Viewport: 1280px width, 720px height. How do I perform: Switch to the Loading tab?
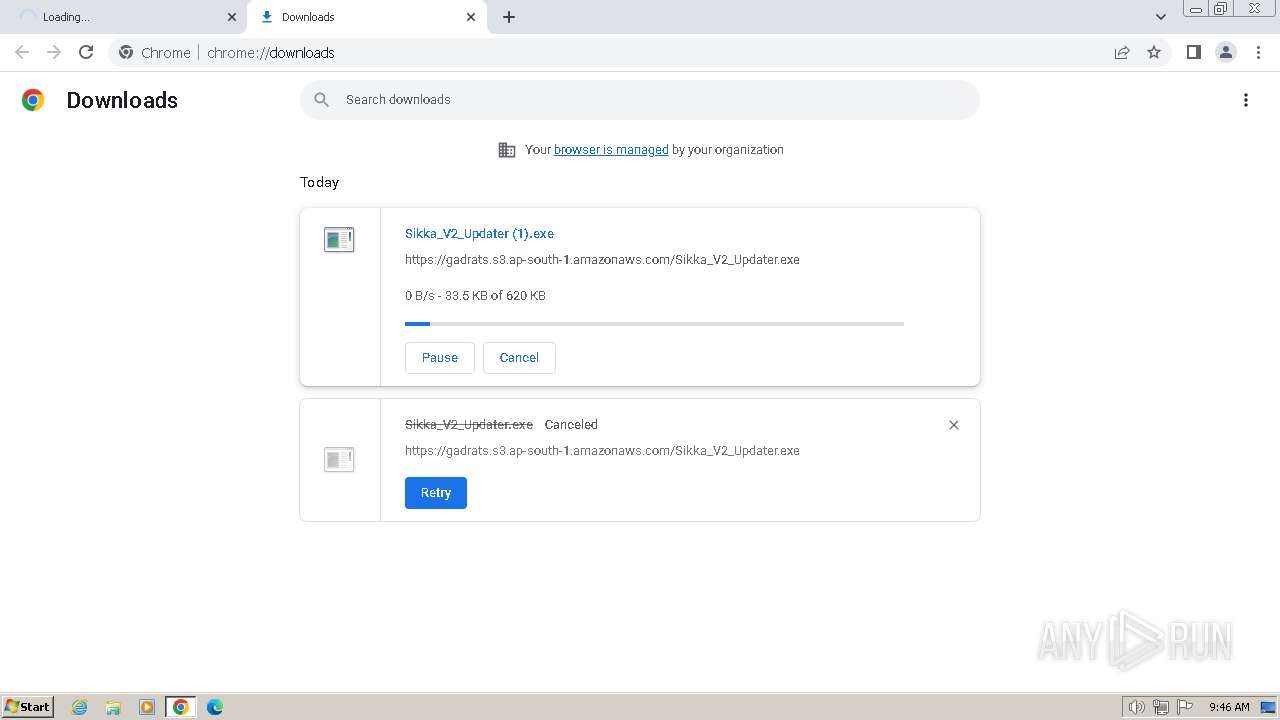[x=123, y=17]
